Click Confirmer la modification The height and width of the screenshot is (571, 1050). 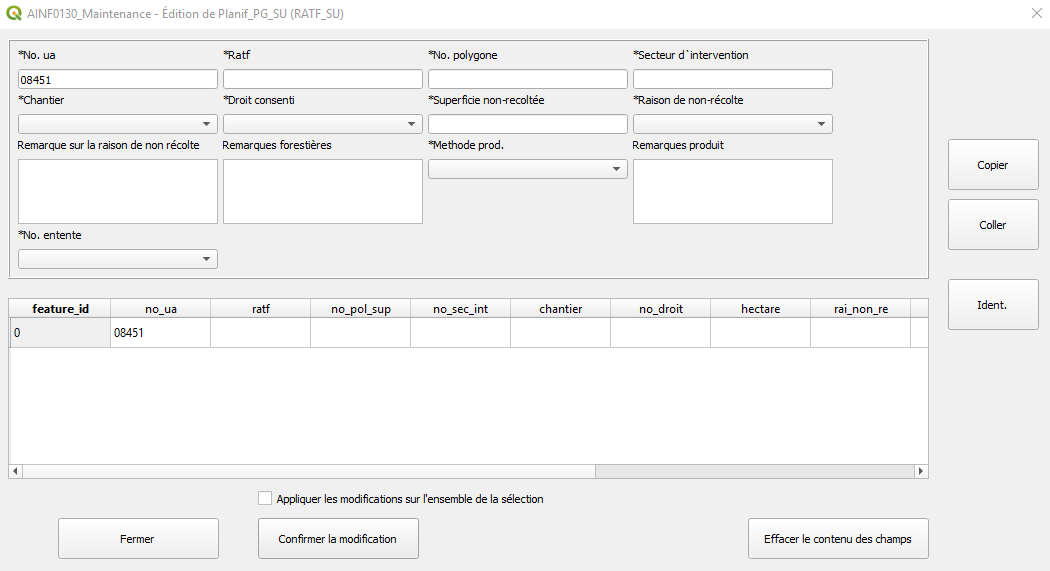(338, 539)
